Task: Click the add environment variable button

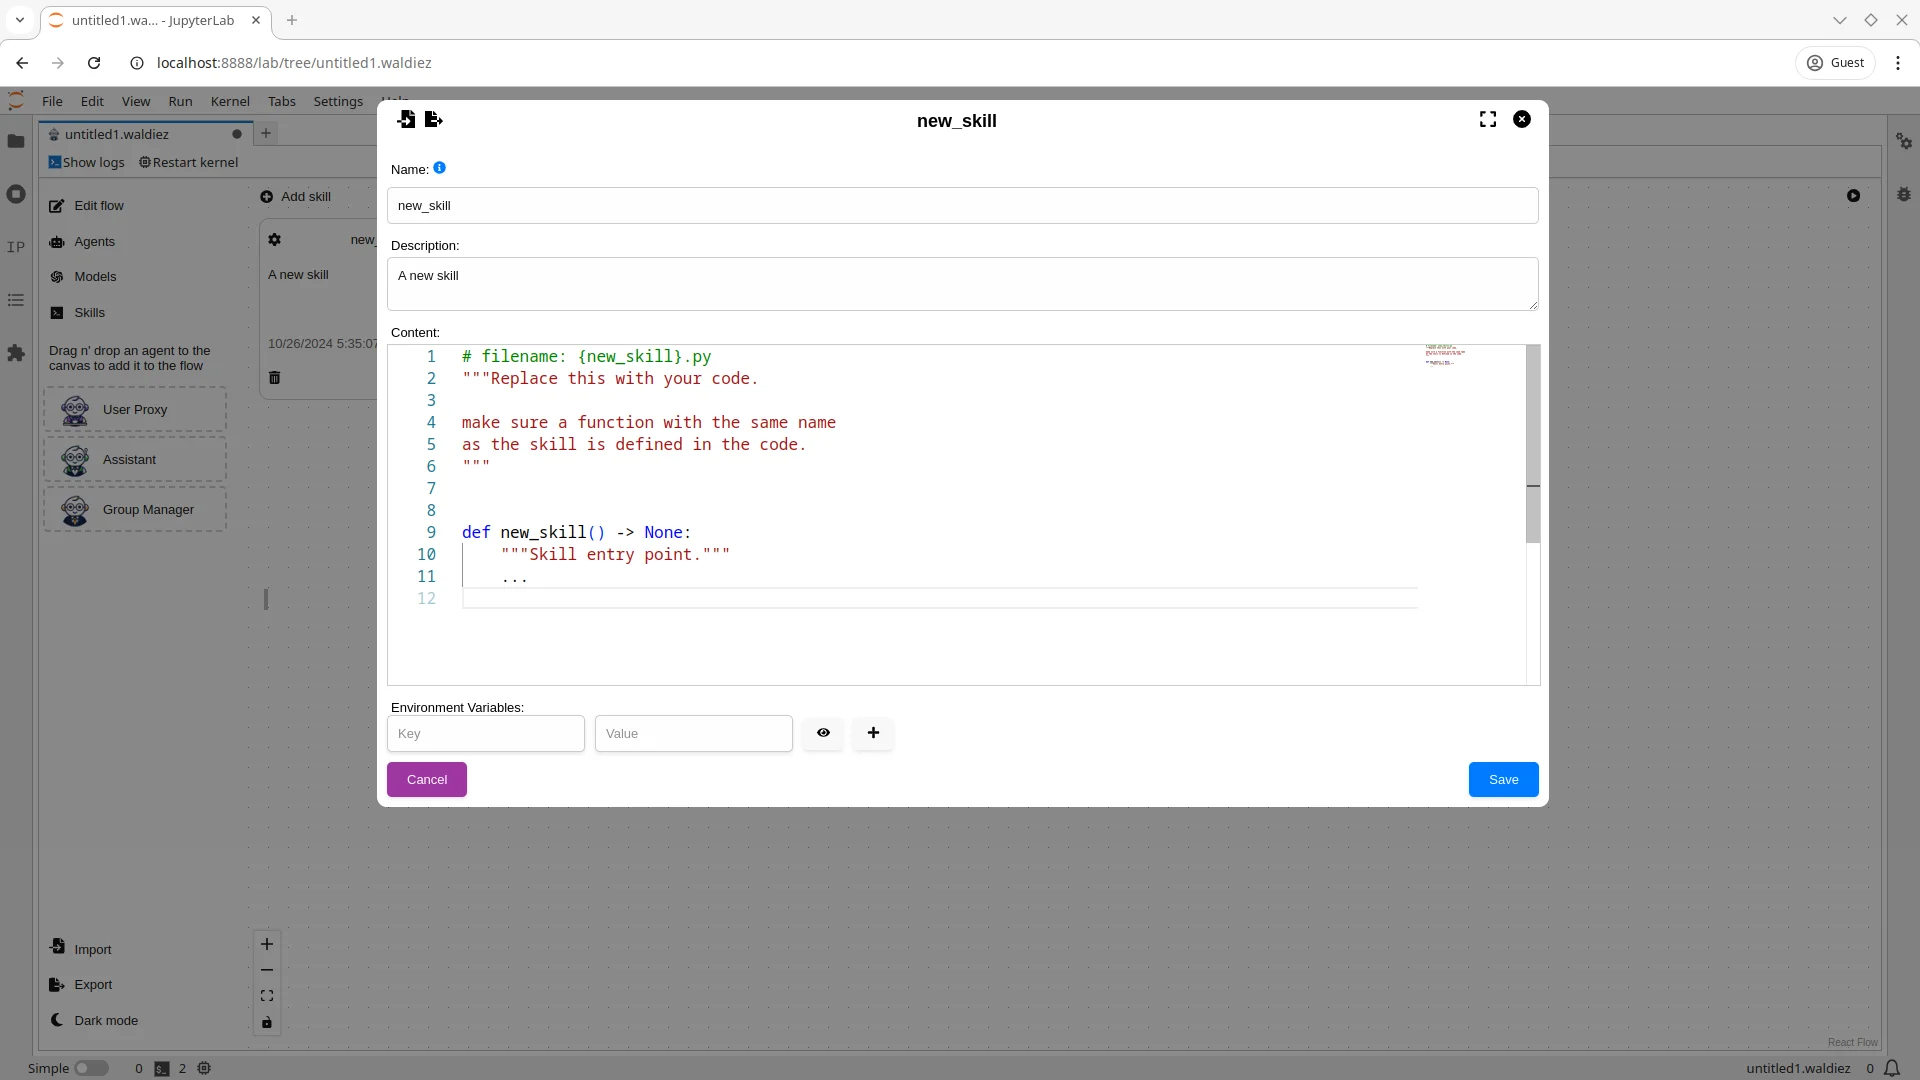Action: coord(874,733)
